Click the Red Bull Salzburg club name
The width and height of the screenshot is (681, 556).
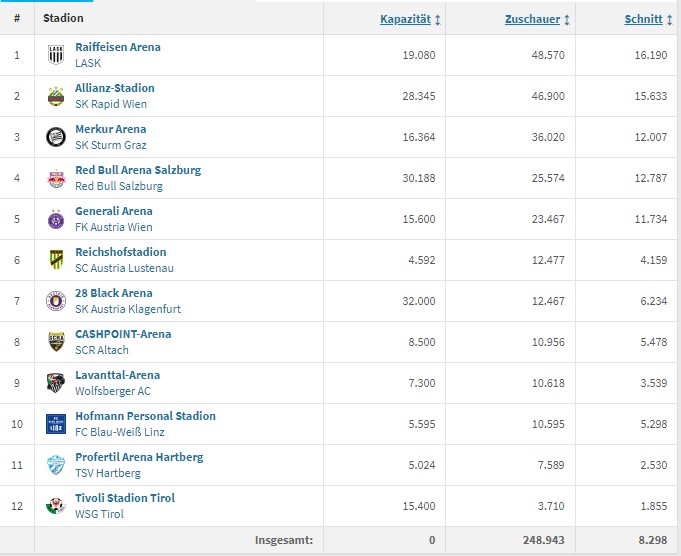119,186
